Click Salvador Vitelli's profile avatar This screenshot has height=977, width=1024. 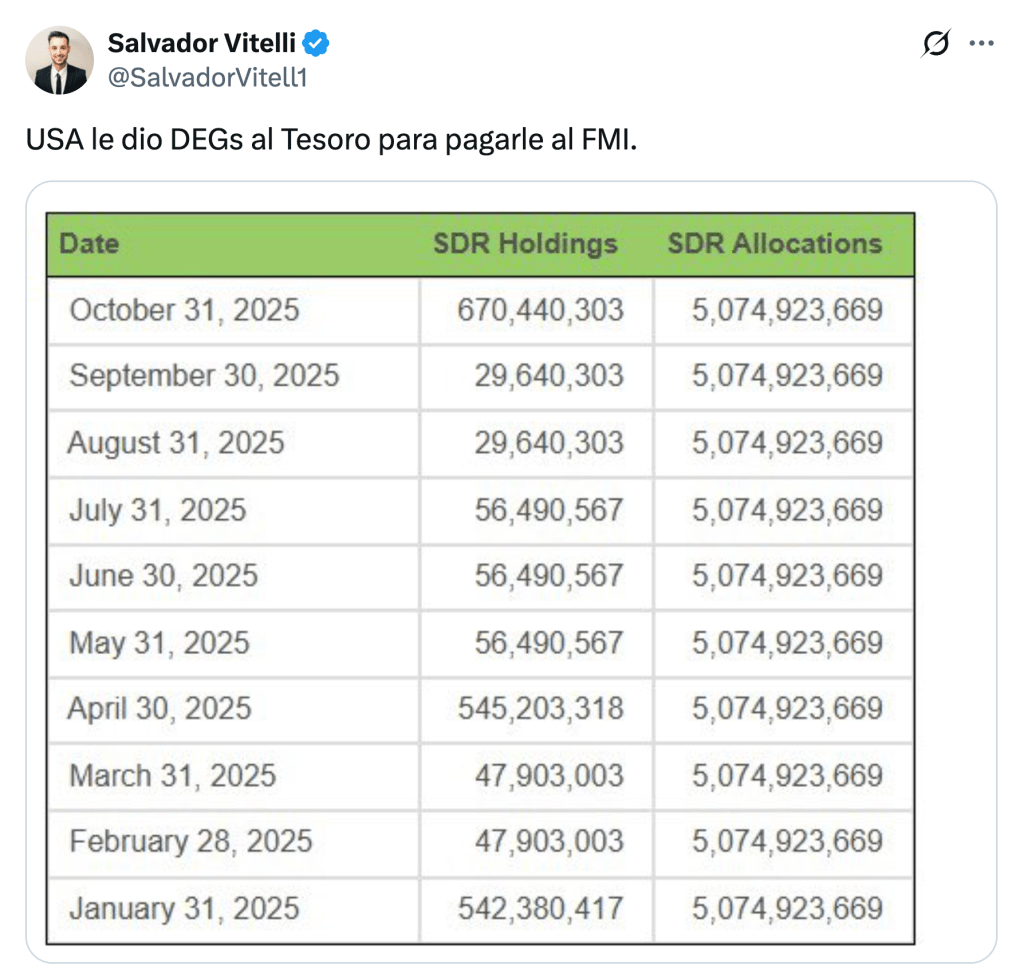[x=60, y=60]
